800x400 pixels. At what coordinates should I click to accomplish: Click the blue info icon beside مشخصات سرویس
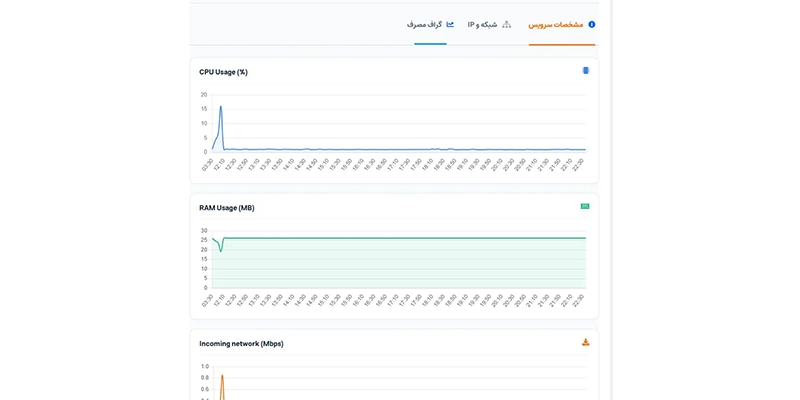tap(592, 24)
